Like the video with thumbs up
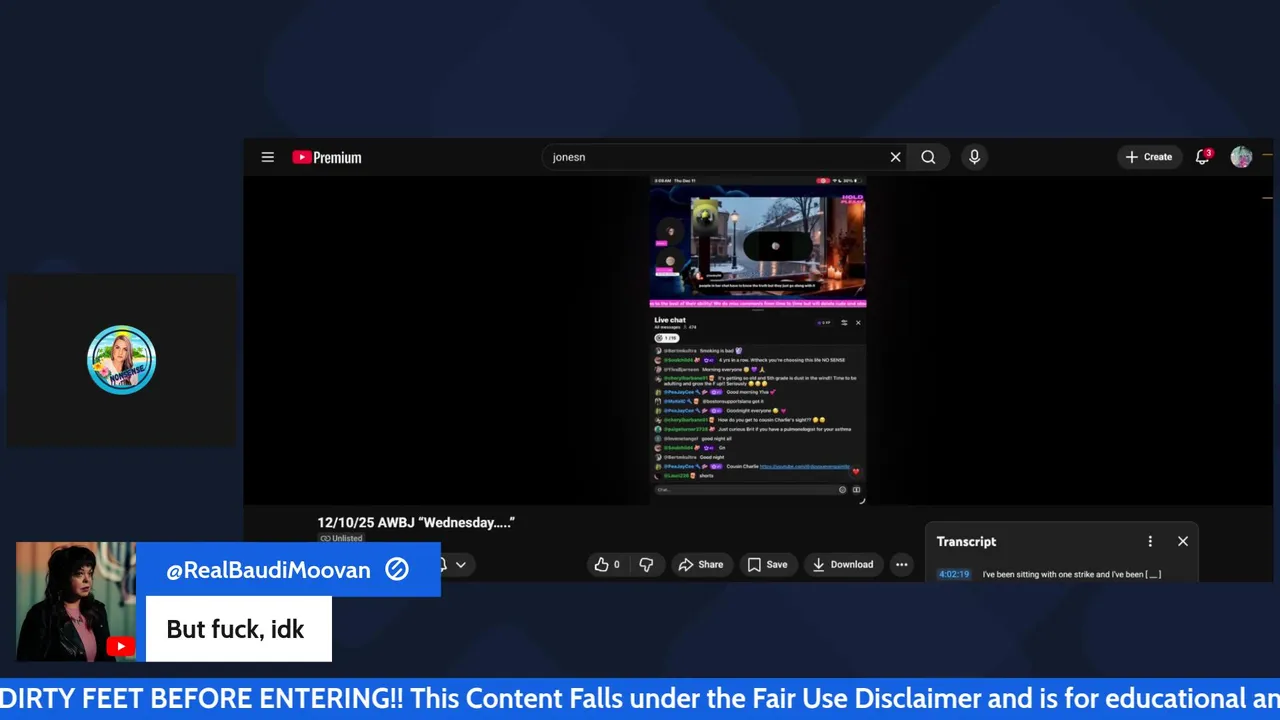1280x720 pixels. [607, 564]
